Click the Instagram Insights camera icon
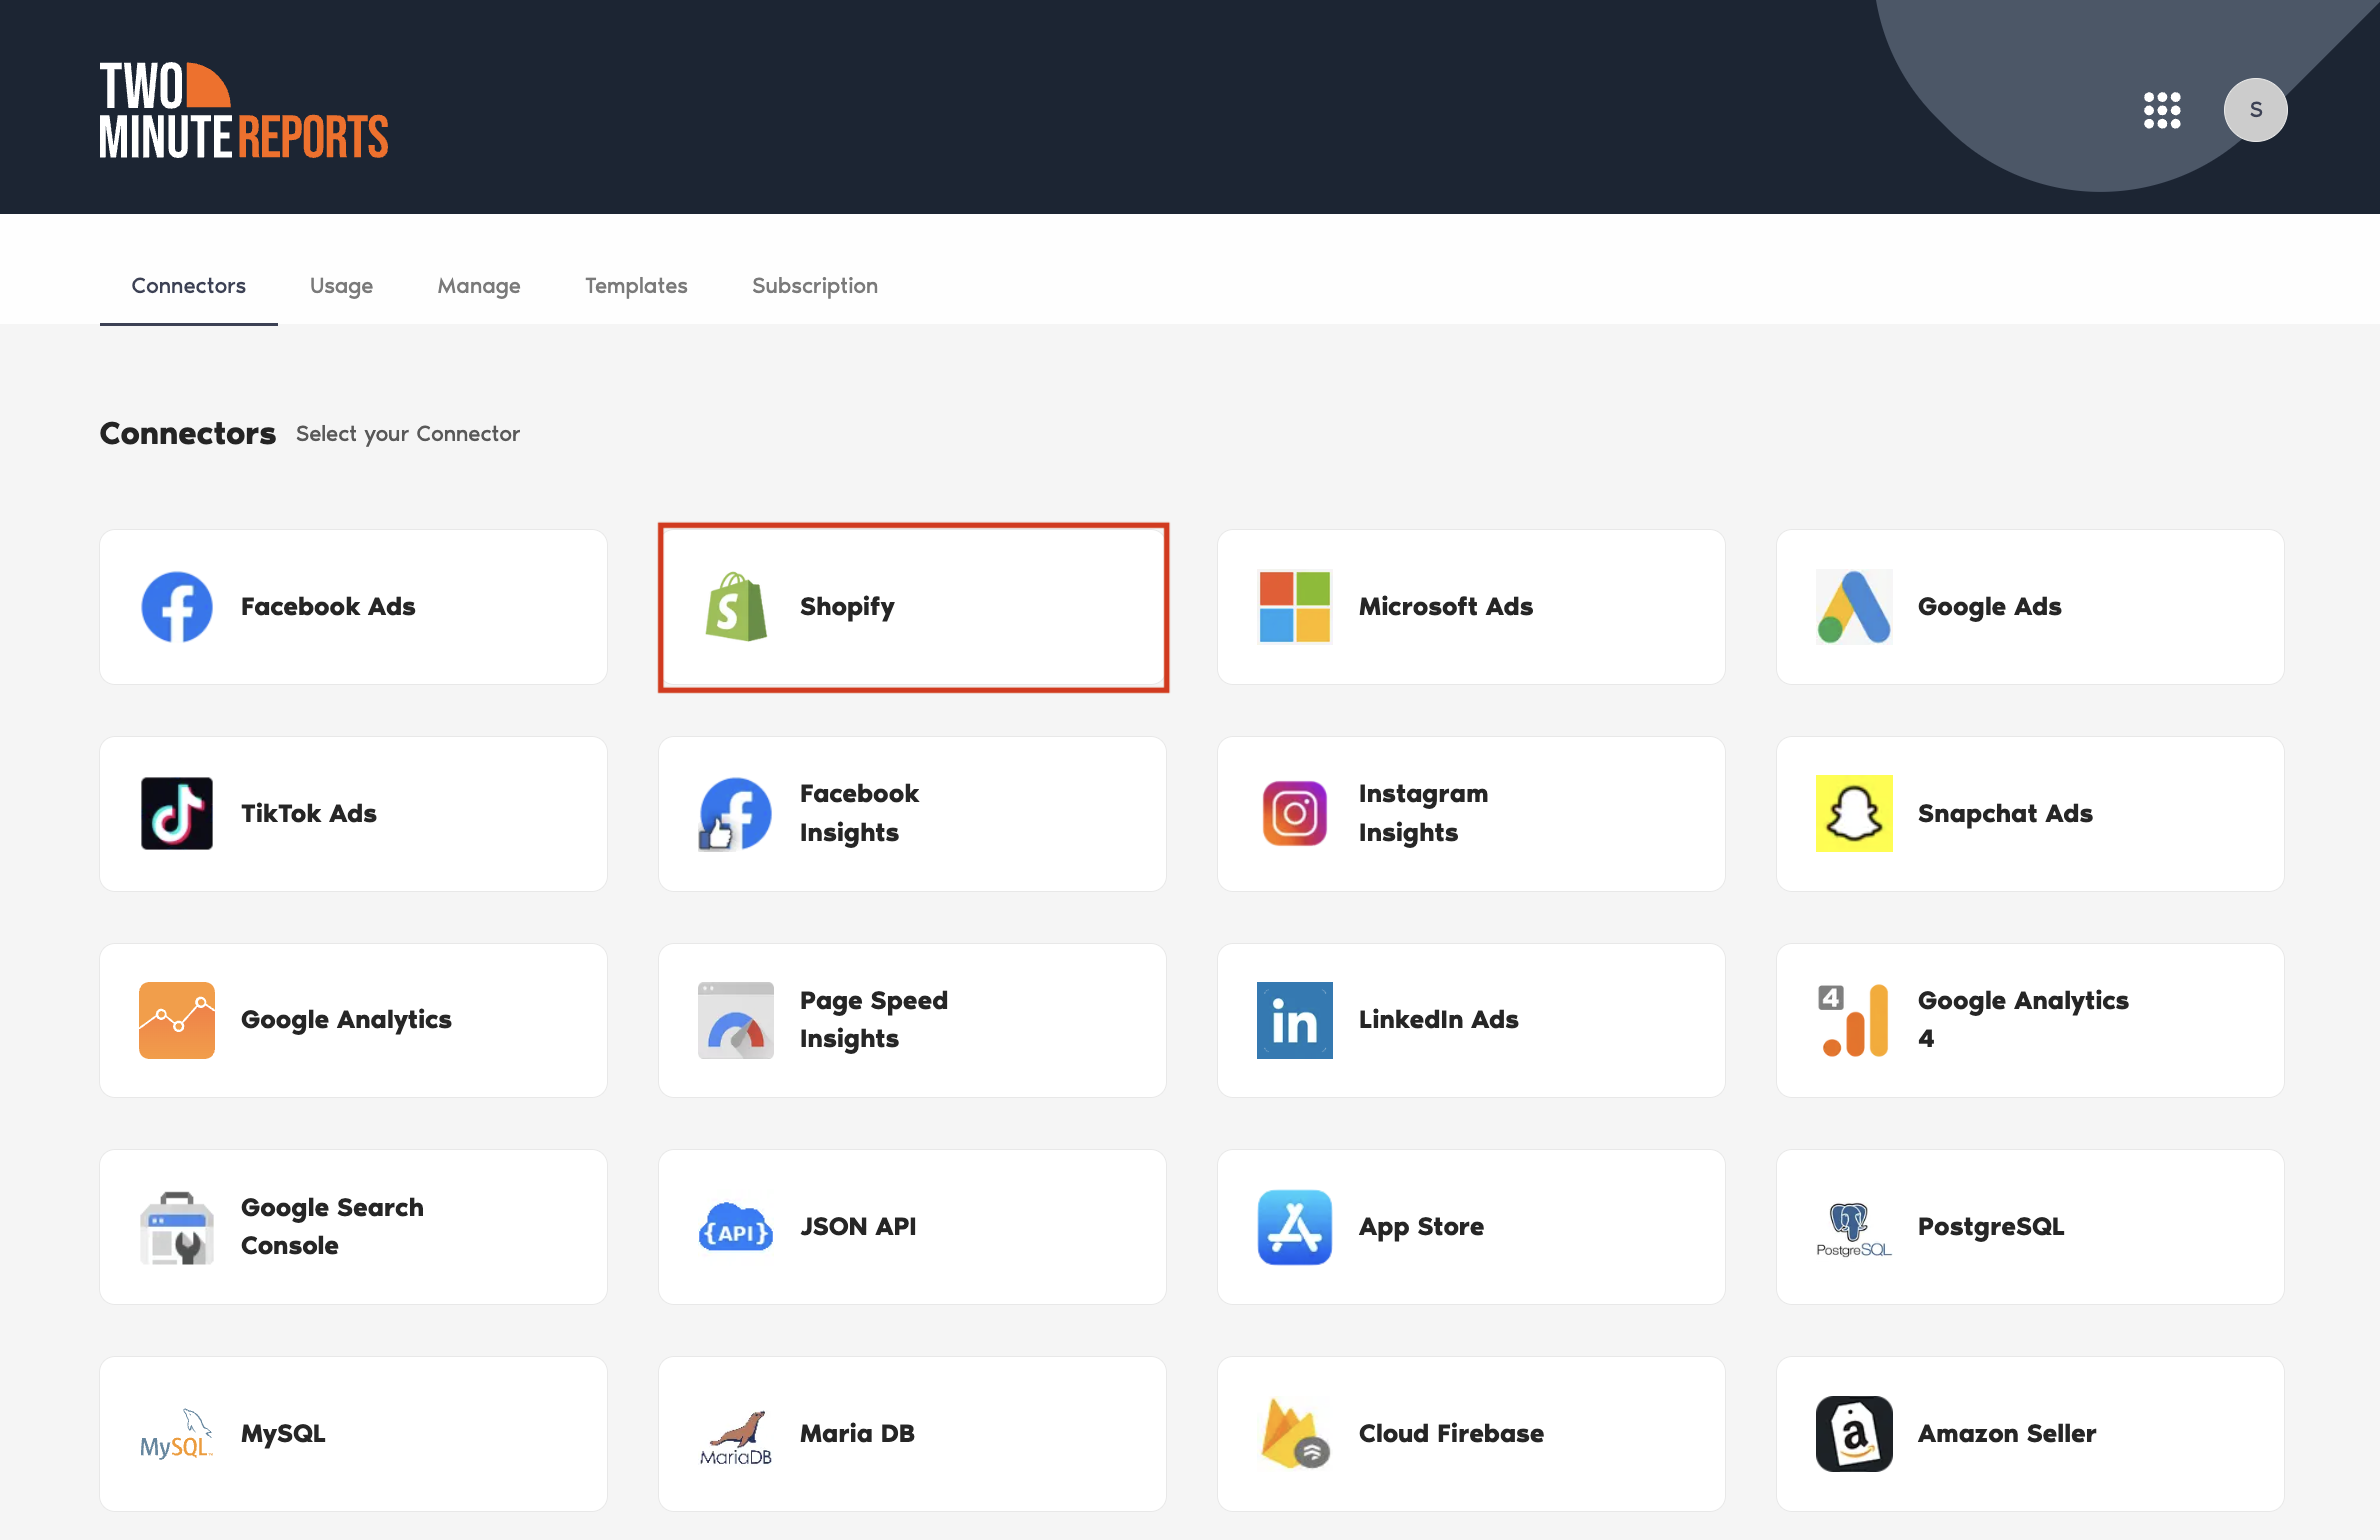This screenshot has height=1540, width=2380. coord(1294,813)
